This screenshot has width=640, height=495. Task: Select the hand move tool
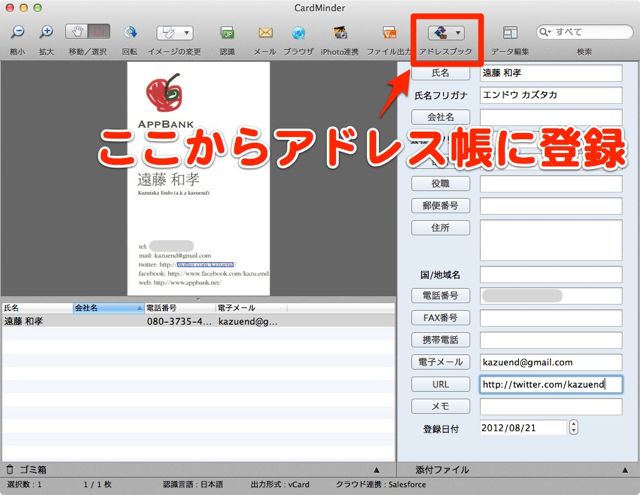point(77,32)
